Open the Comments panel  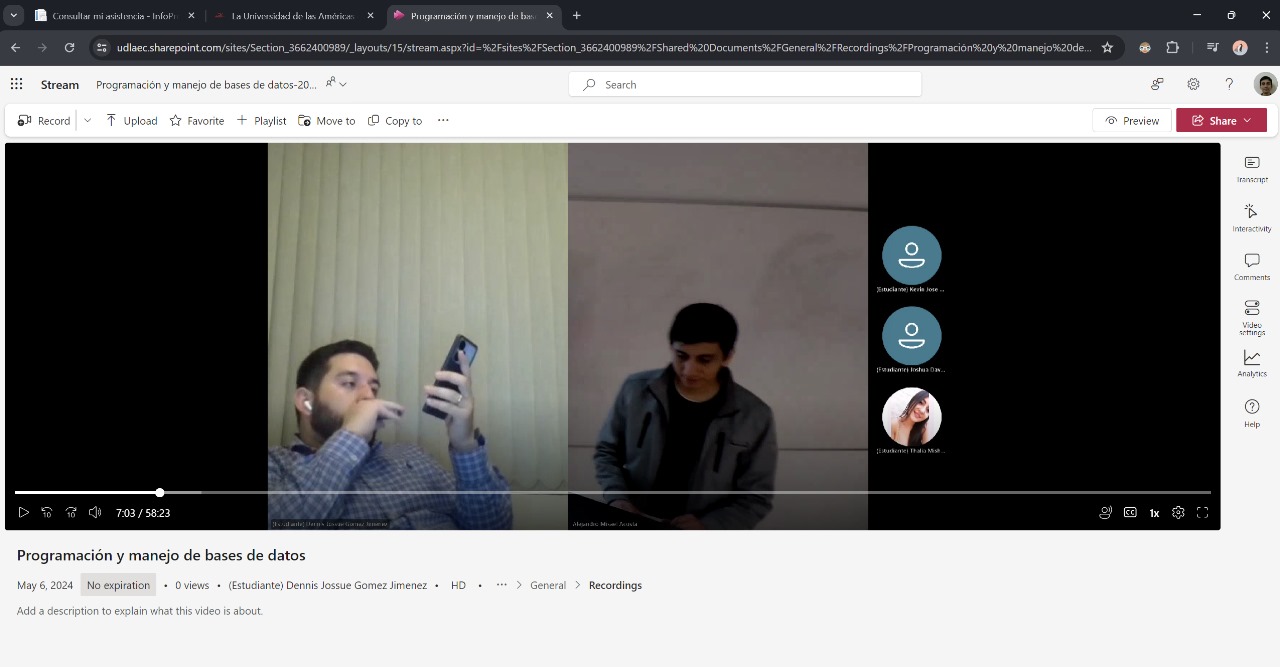click(1251, 266)
